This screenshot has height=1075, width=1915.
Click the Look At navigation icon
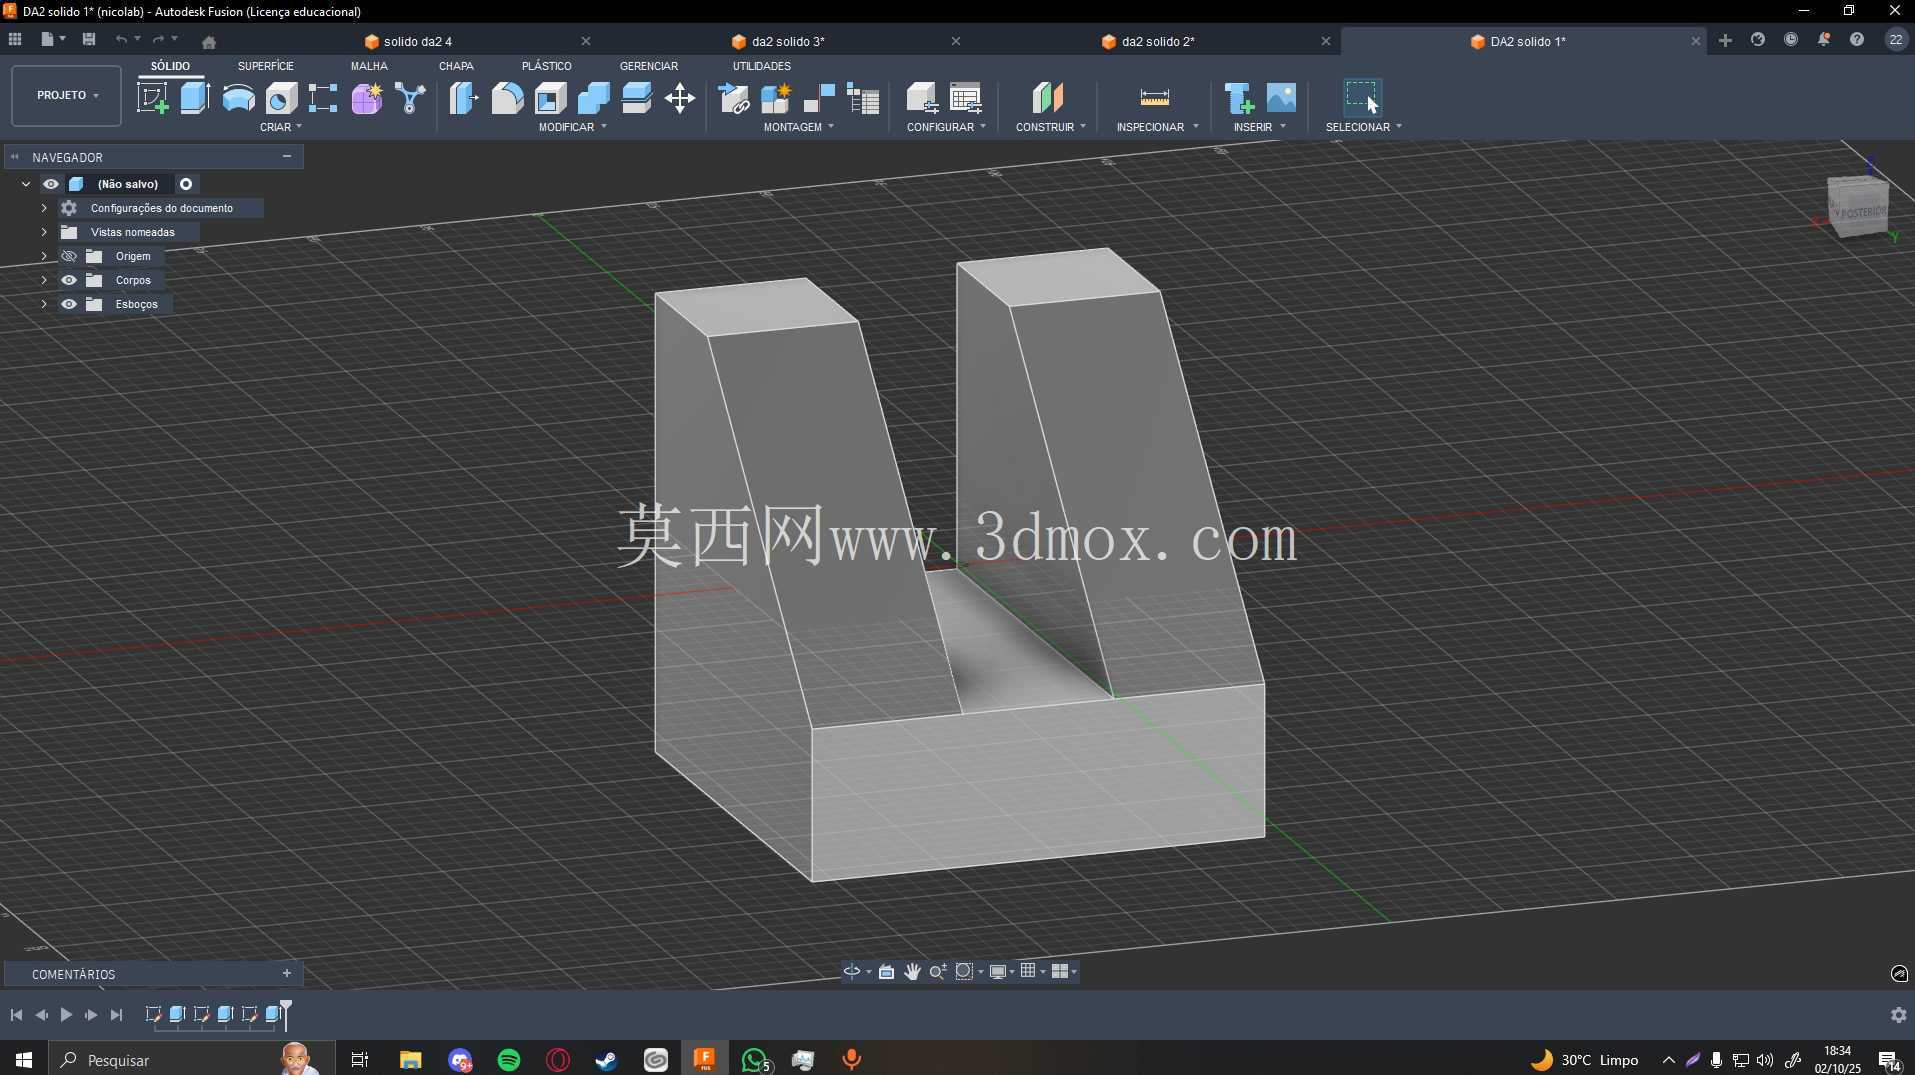tap(886, 971)
